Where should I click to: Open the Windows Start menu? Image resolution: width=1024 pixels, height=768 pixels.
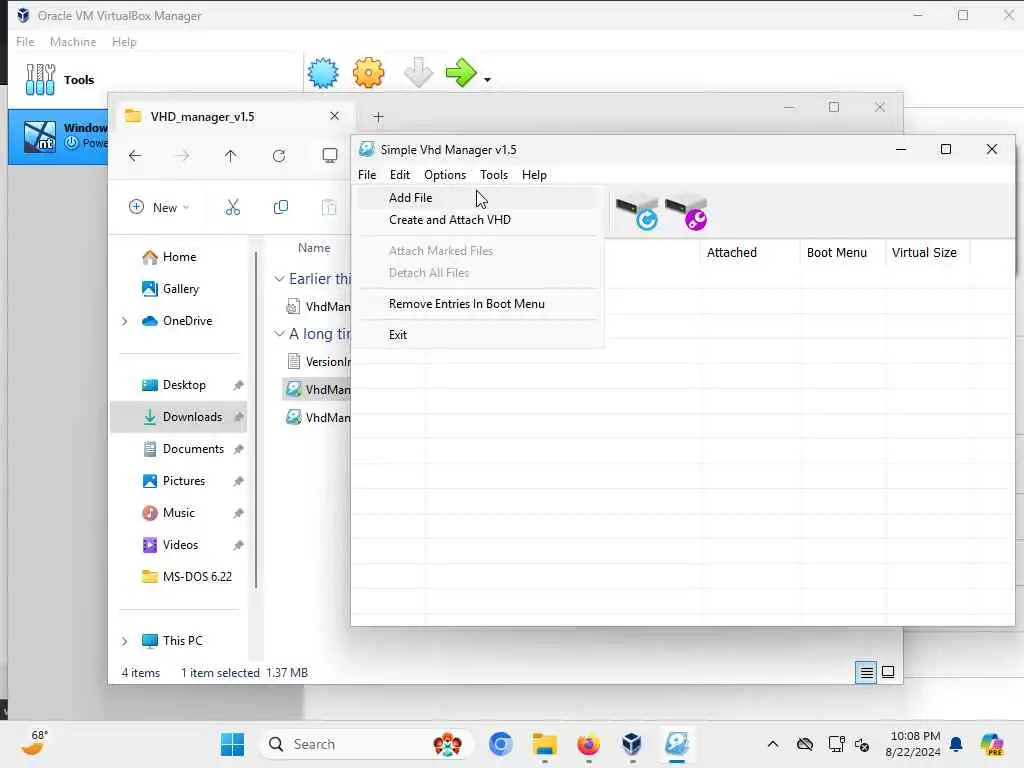(x=232, y=744)
